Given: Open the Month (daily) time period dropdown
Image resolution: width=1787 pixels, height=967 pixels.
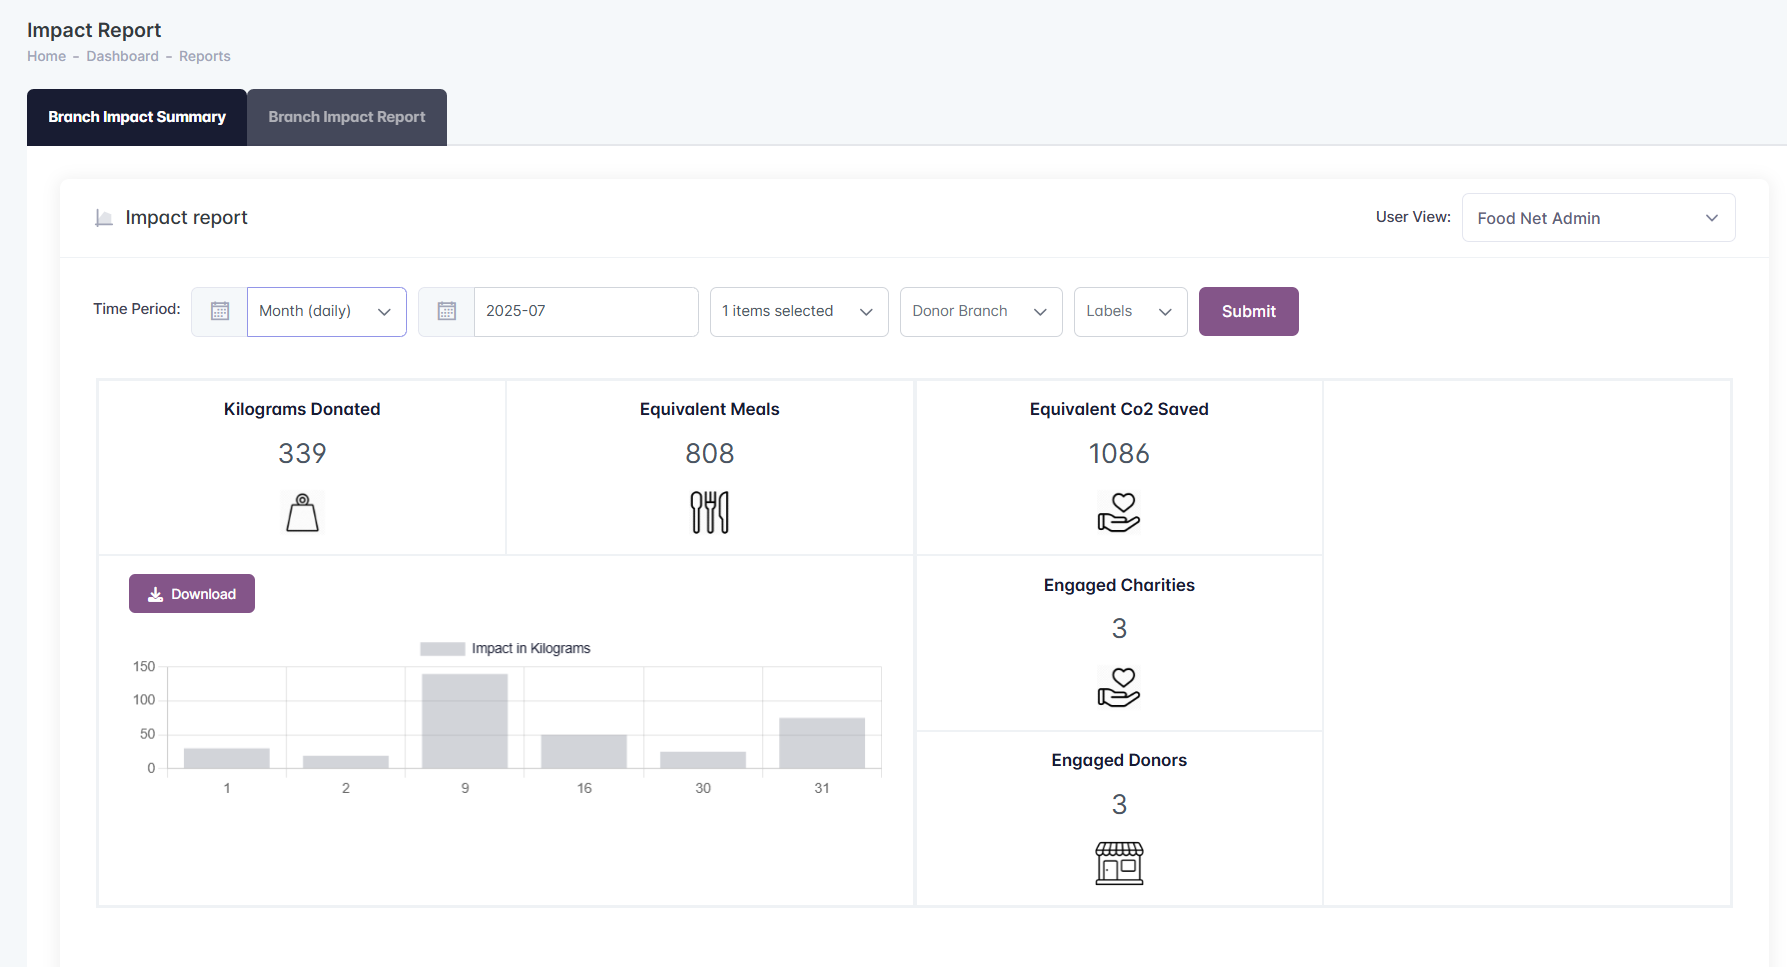Looking at the screenshot, I should pyautogui.click(x=326, y=312).
